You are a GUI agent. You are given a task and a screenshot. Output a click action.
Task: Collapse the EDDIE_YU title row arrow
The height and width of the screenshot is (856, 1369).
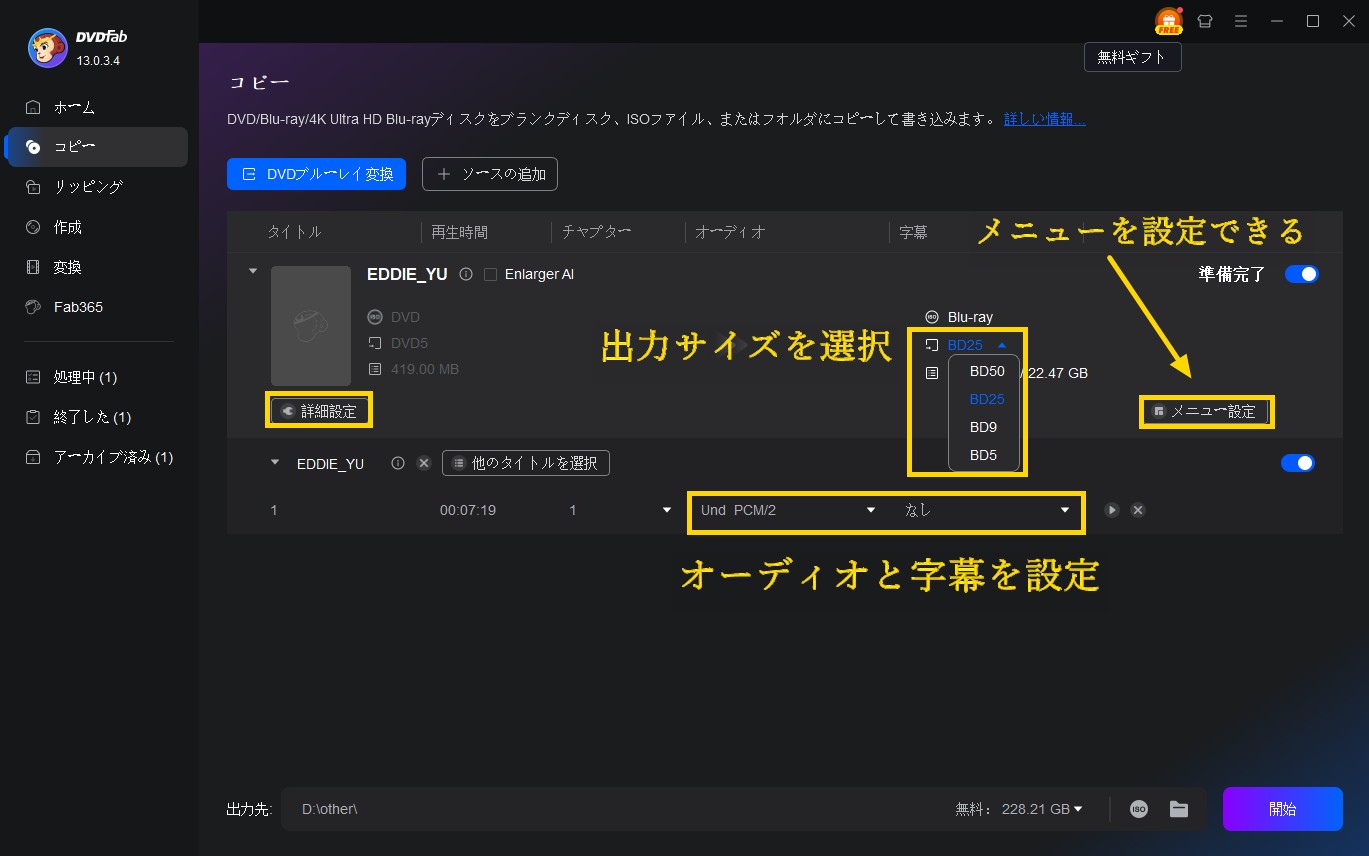pos(276,463)
